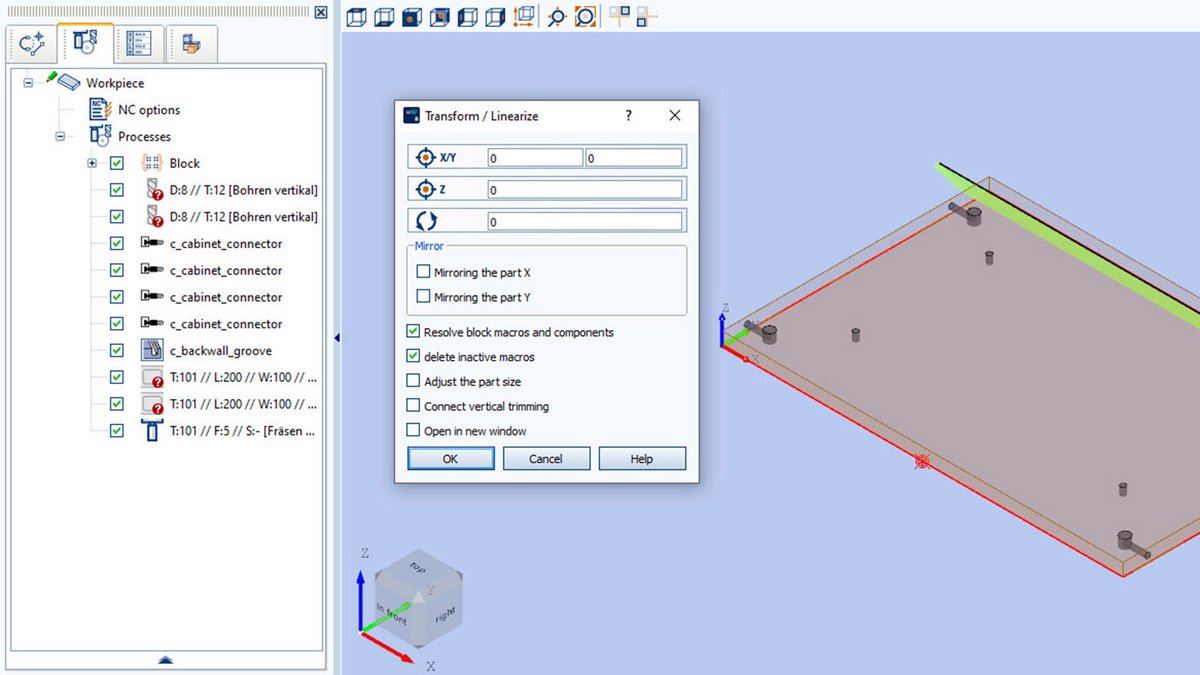Collapse the Processes branch
The height and width of the screenshot is (675, 1200).
59,136
